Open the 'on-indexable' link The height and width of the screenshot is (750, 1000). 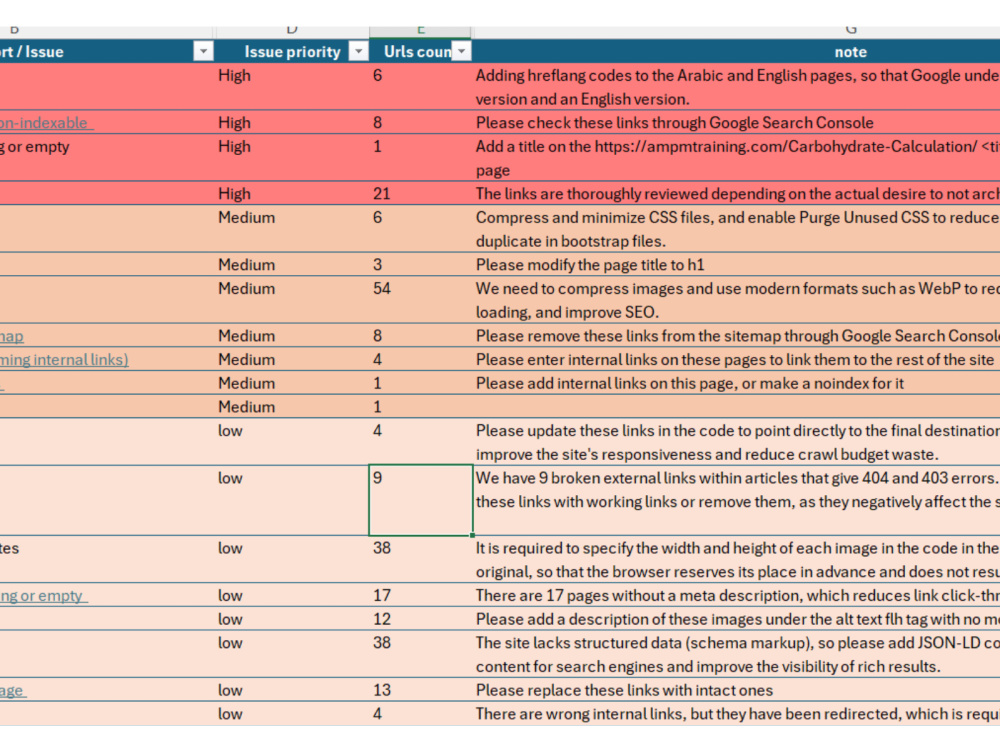click(x=46, y=123)
